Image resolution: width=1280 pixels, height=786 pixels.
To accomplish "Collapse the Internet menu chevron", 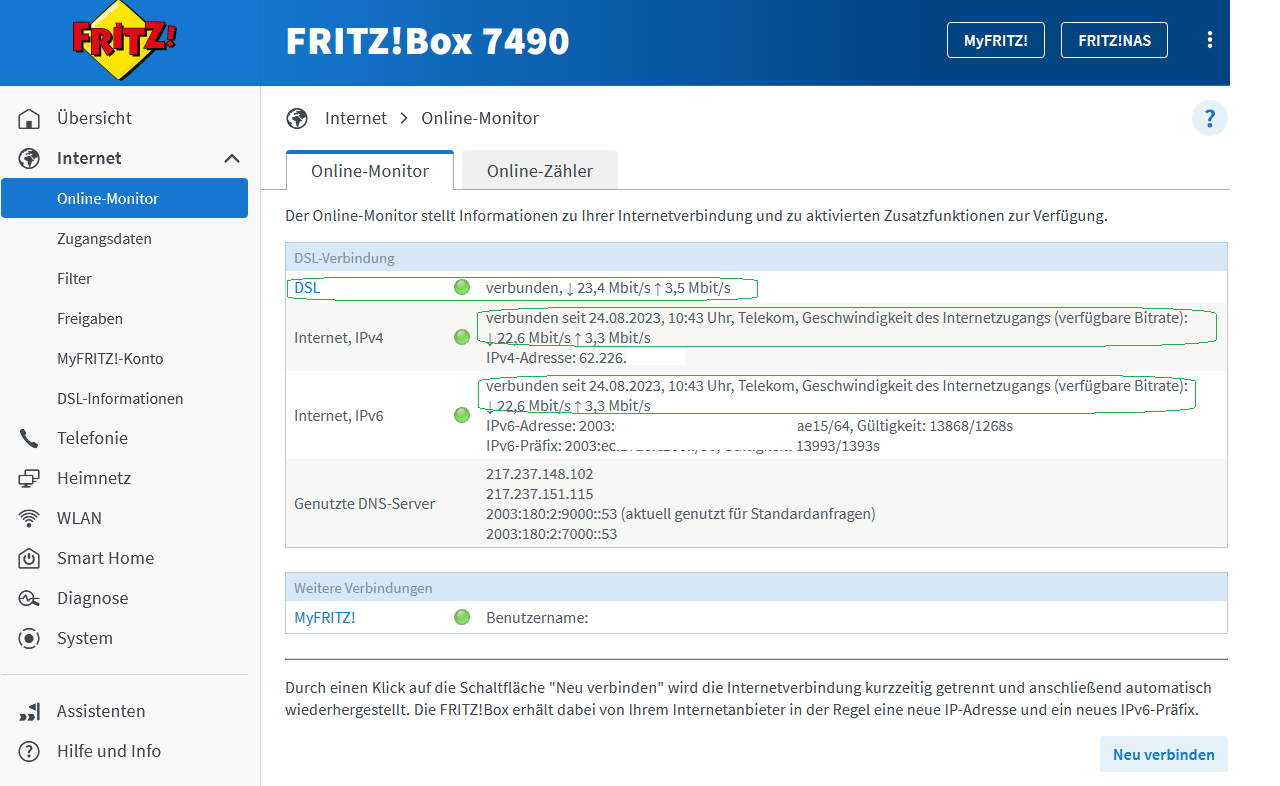I will coord(232,158).
